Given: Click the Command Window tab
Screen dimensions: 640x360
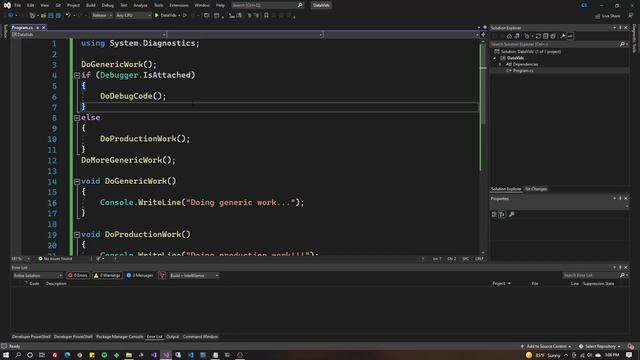Looking at the screenshot, I should pos(200,337).
